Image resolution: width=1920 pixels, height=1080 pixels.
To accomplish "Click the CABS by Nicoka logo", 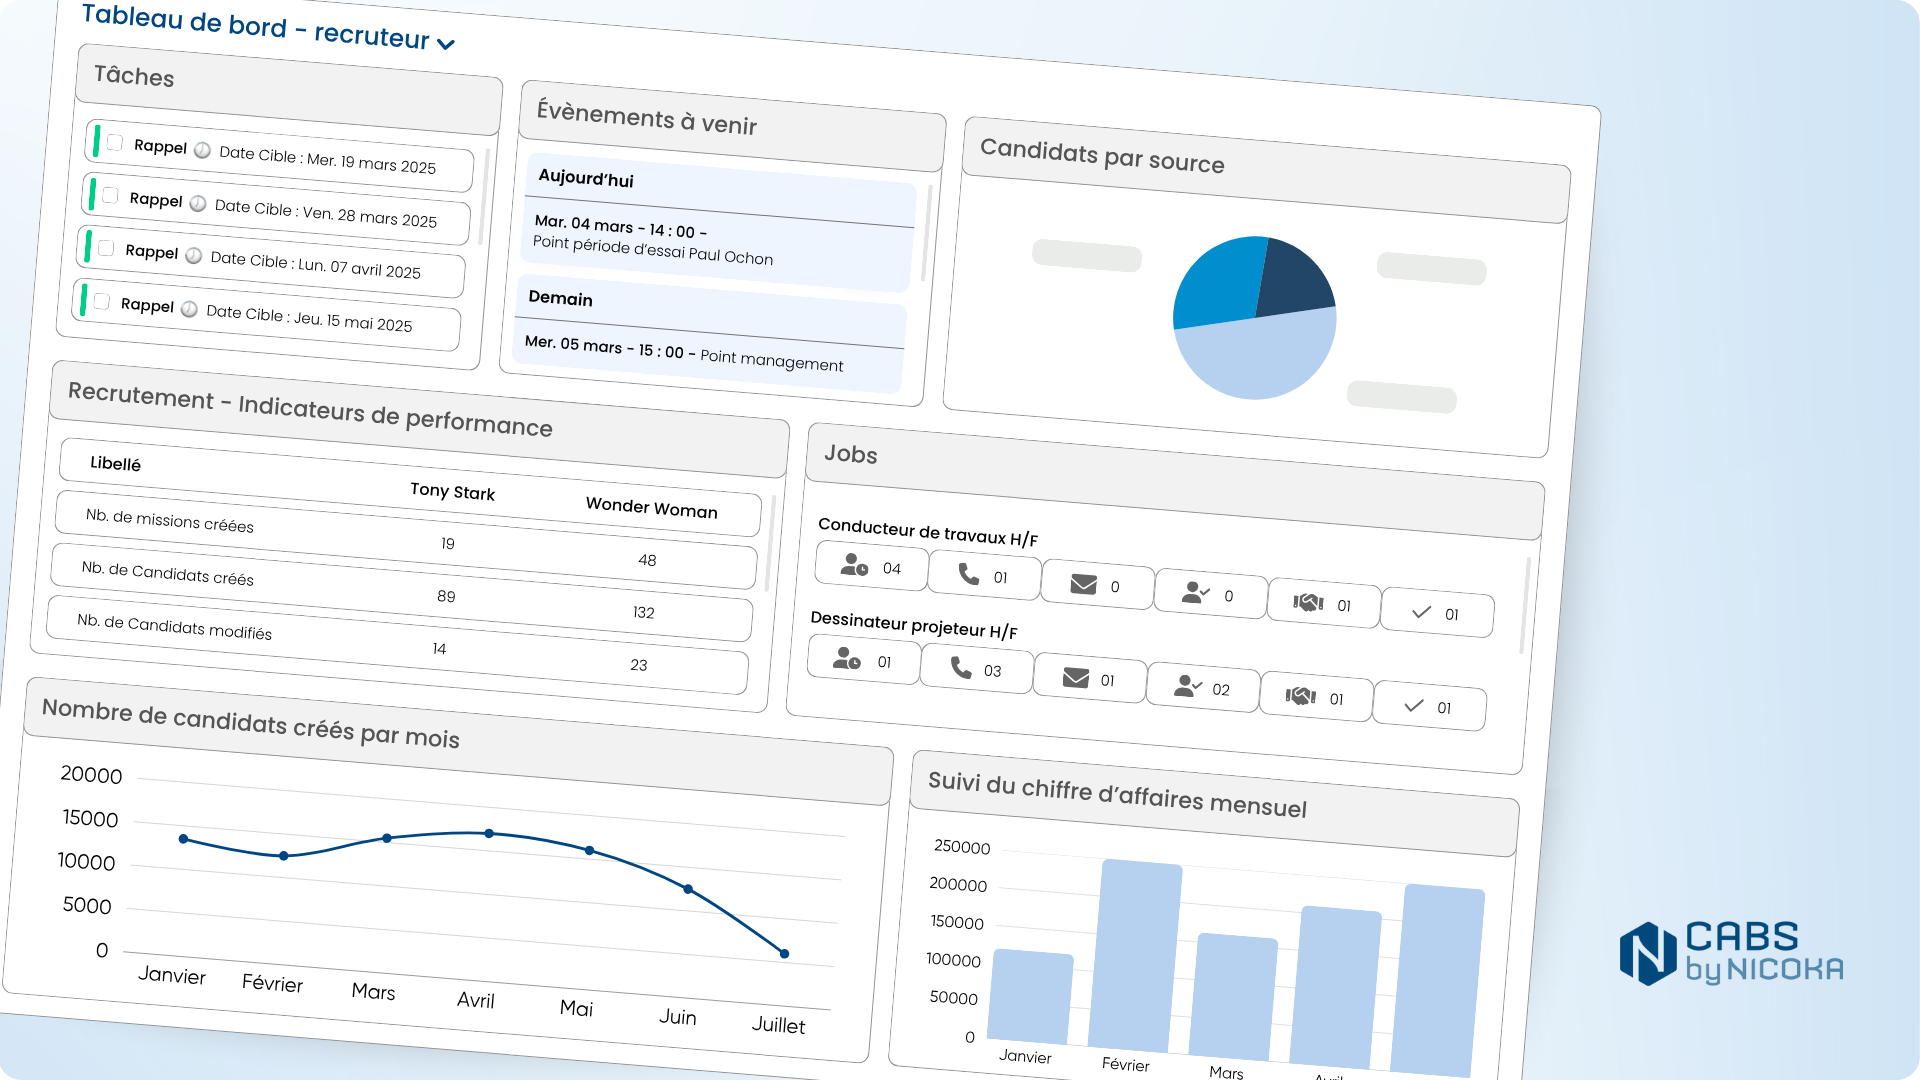I will (x=1732, y=953).
